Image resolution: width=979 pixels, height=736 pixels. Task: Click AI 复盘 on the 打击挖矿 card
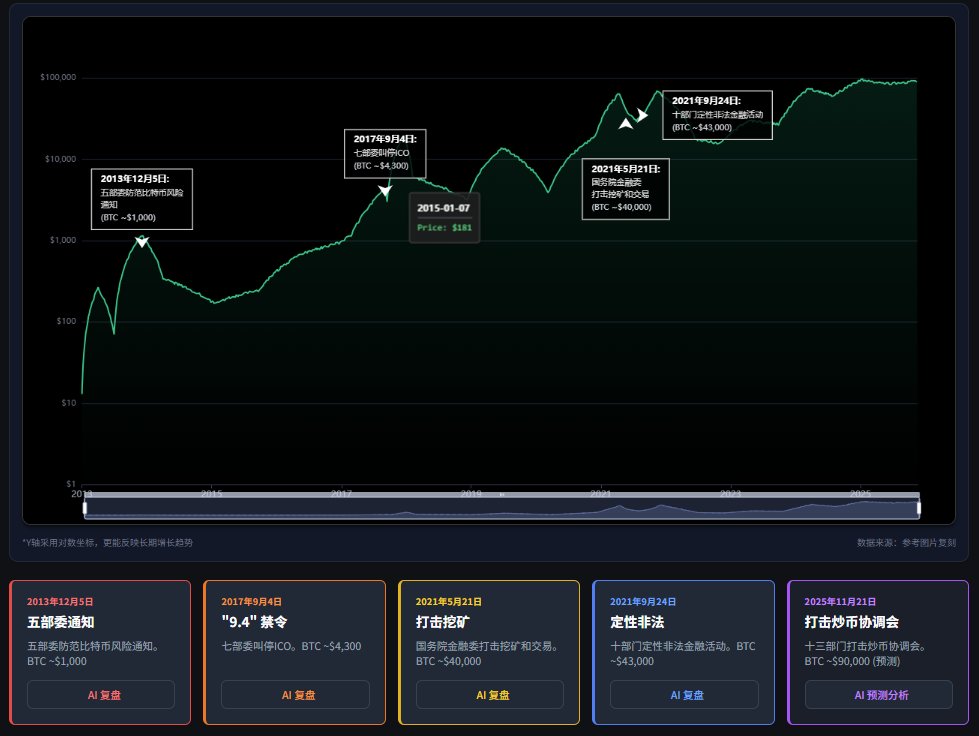click(490, 694)
